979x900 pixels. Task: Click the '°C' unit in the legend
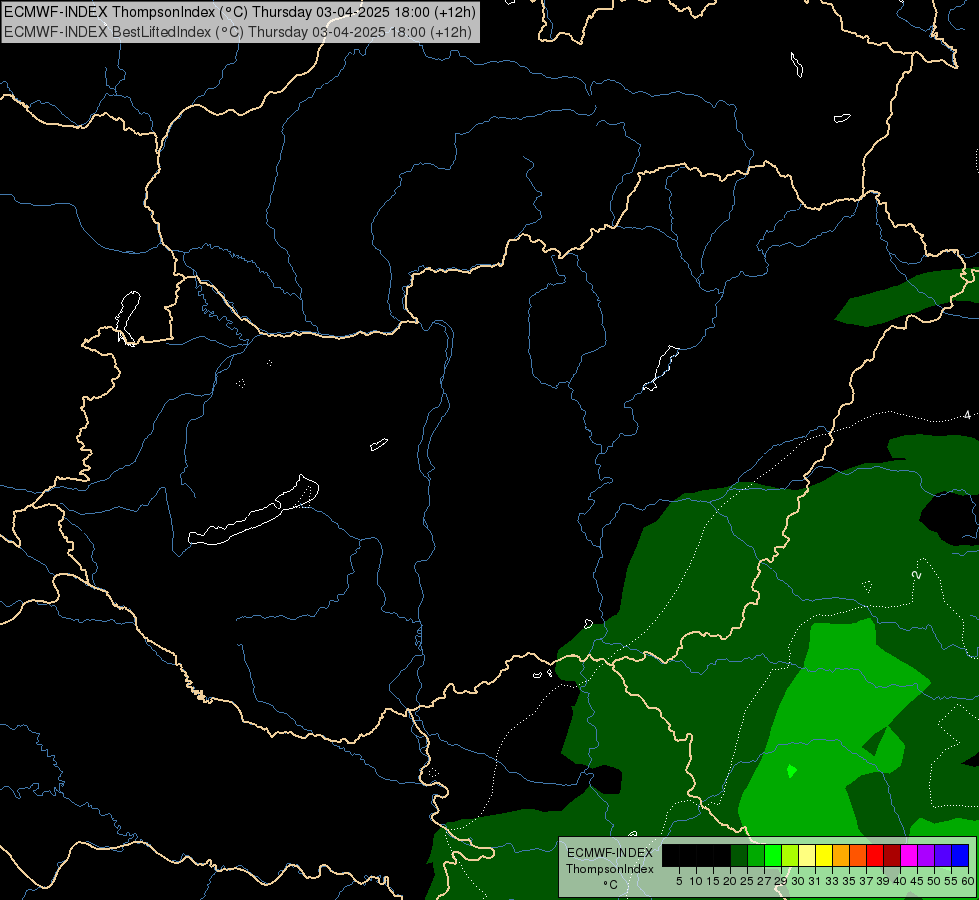coord(610,885)
